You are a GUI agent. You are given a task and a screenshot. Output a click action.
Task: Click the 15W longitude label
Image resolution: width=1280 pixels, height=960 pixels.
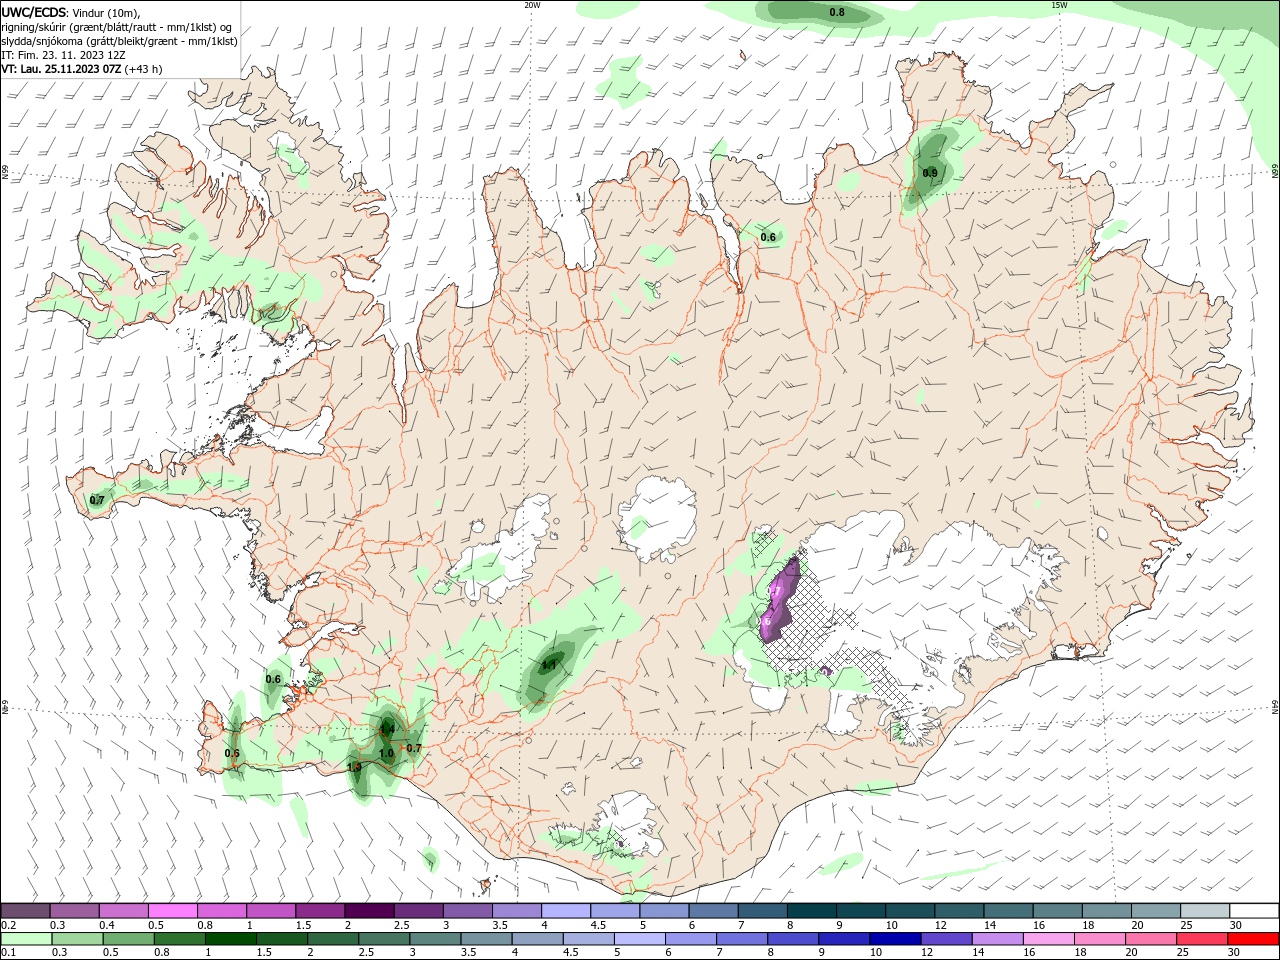tap(1058, 5)
